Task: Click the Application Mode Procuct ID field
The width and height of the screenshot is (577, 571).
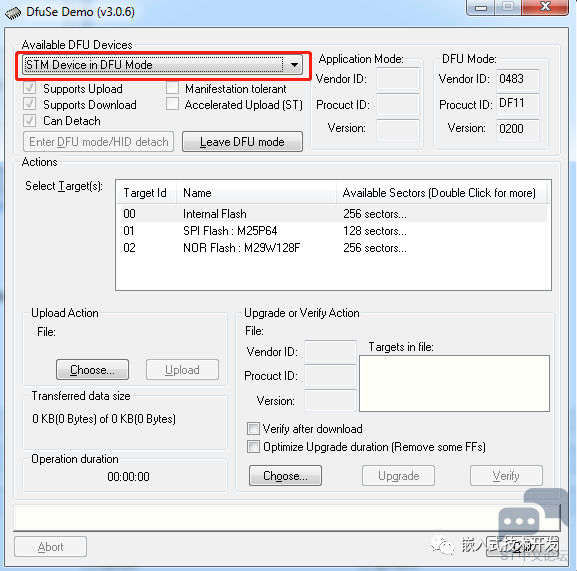Action: pyautogui.click(x=398, y=104)
